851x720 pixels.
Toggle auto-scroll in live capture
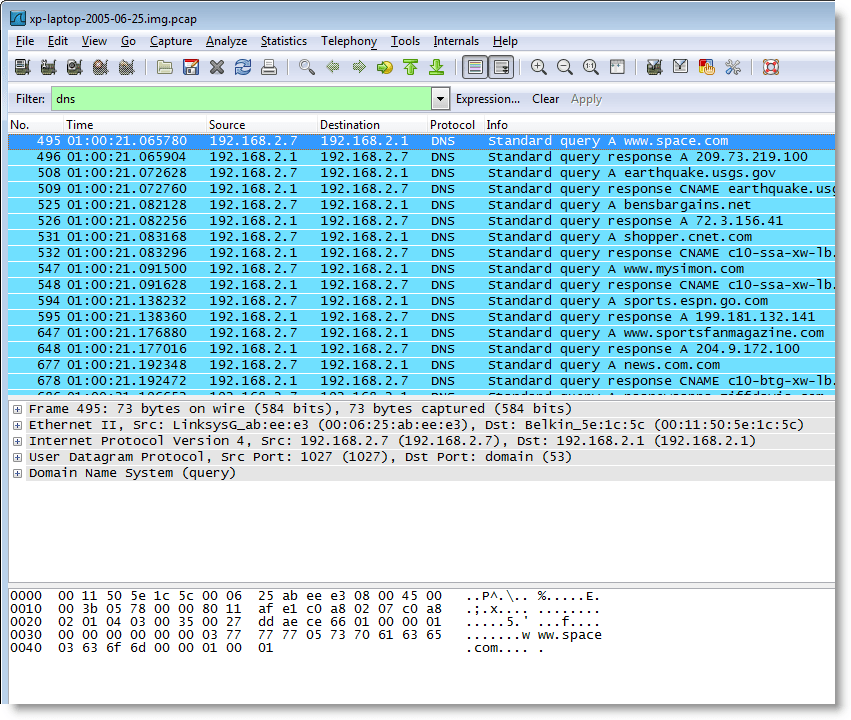(501, 67)
